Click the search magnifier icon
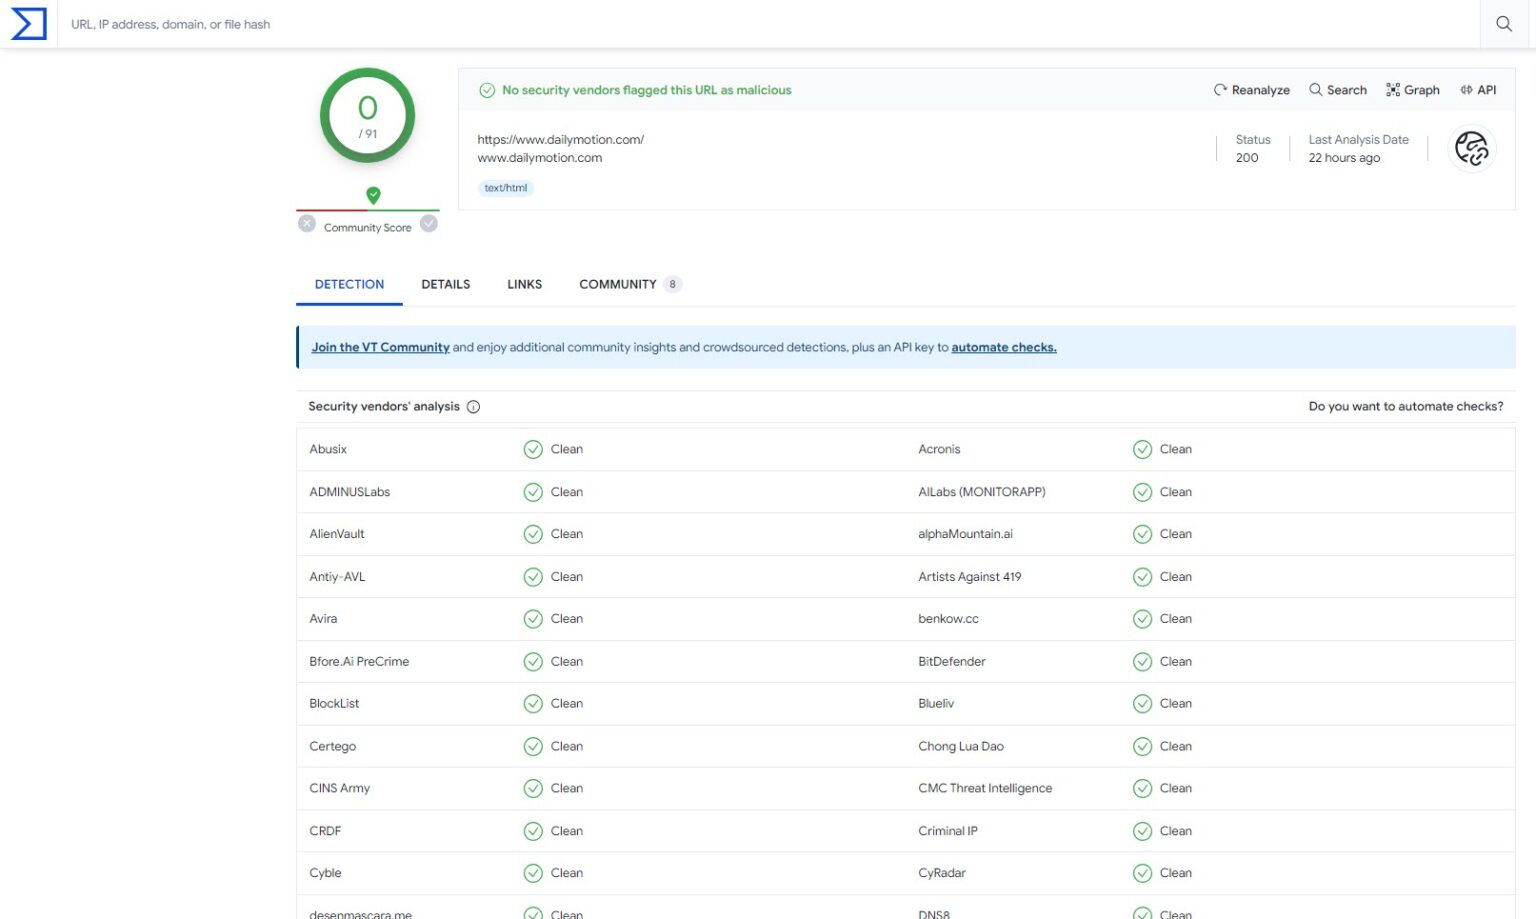 (1504, 23)
